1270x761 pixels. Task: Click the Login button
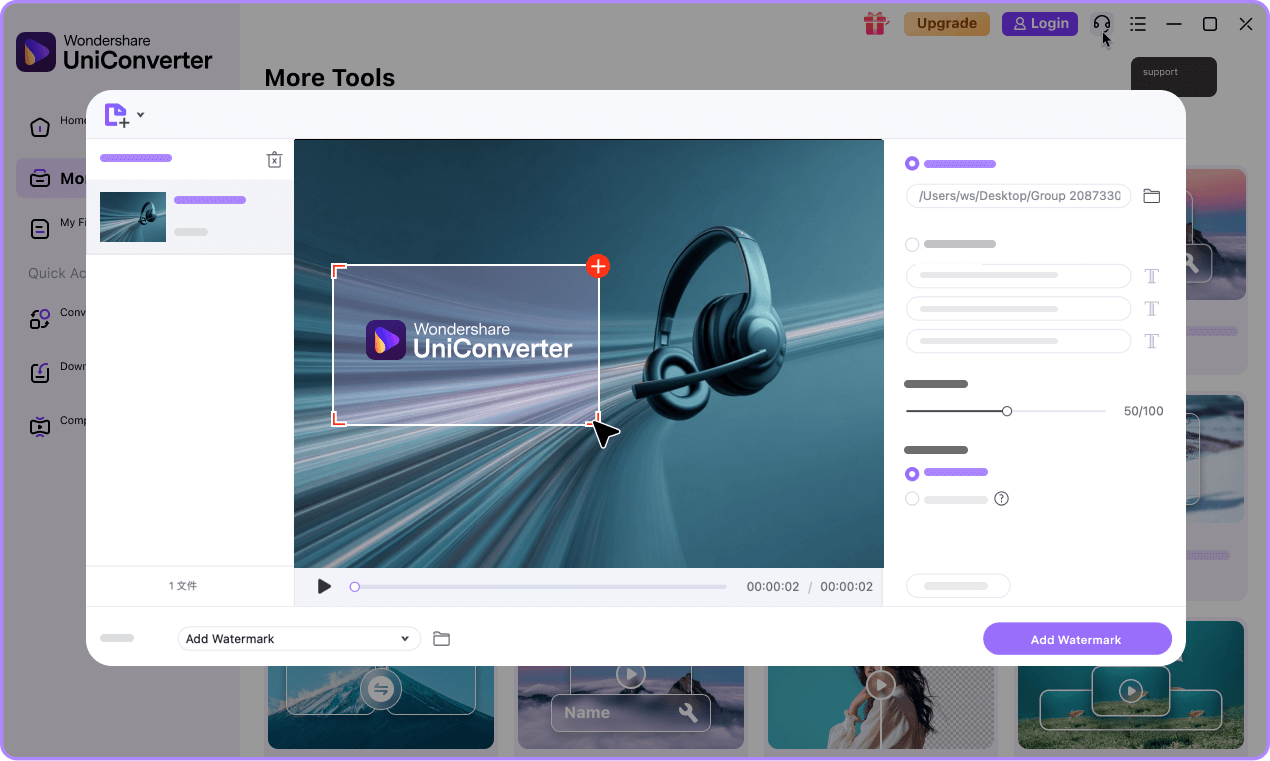pyautogui.click(x=1040, y=23)
